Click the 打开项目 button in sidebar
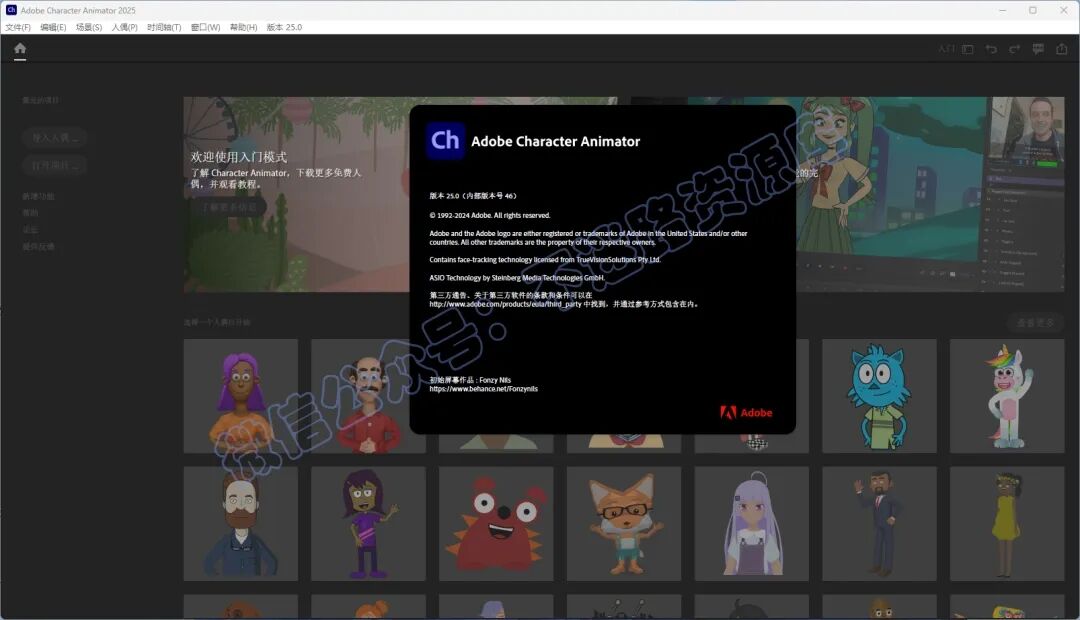The image size is (1080, 620). tap(54, 165)
